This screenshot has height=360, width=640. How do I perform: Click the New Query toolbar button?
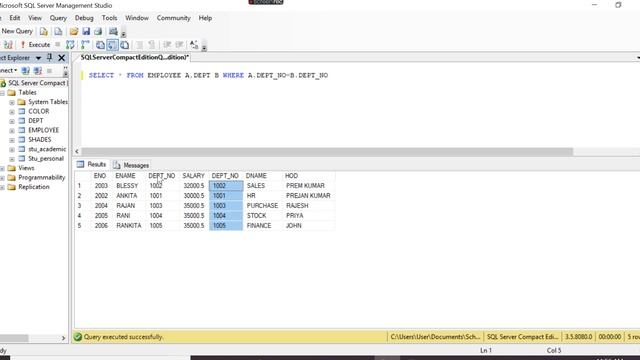[x=16, y=31]
